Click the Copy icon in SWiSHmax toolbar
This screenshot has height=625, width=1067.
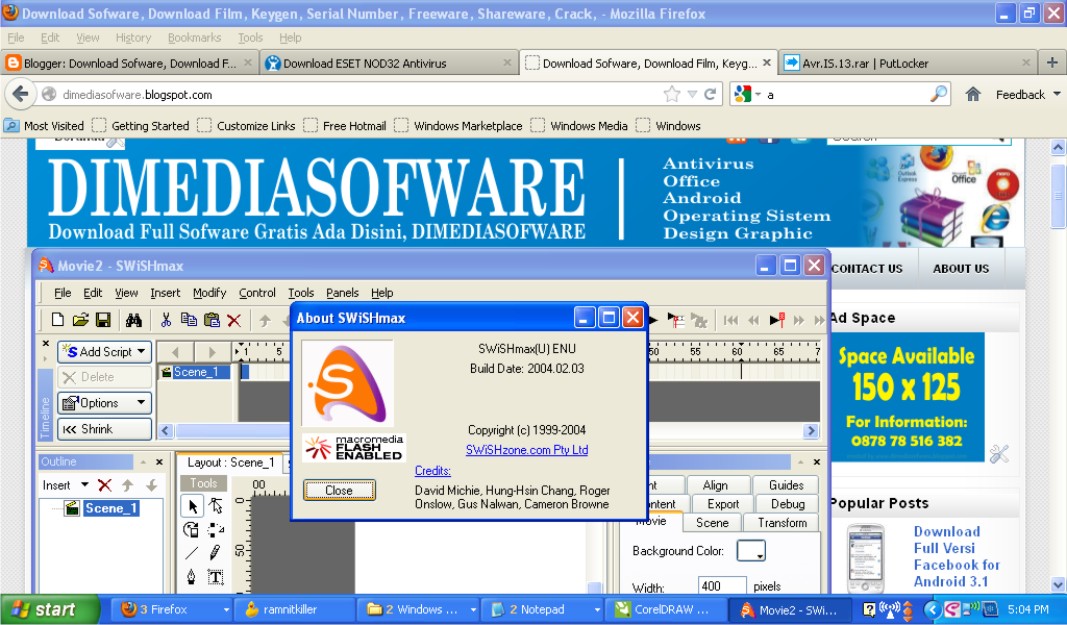click(x=188, y=319)
